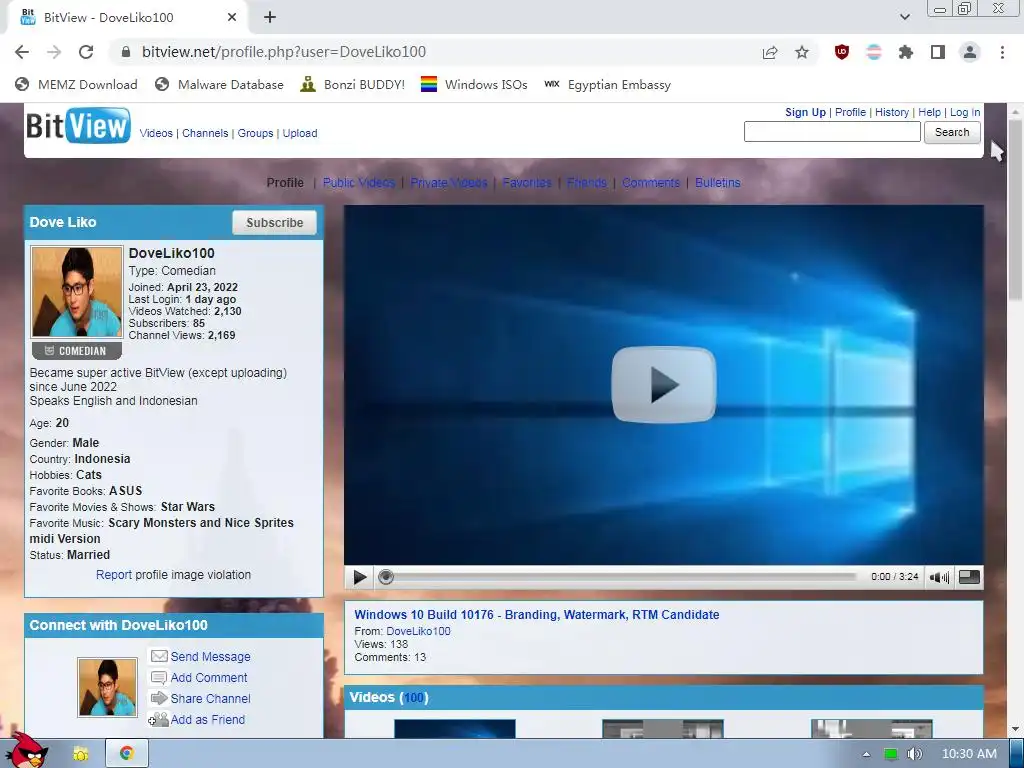Click the BitView logo
Image resolution: width=1024 pixels, height=768 pixels.
pos(78,125)
